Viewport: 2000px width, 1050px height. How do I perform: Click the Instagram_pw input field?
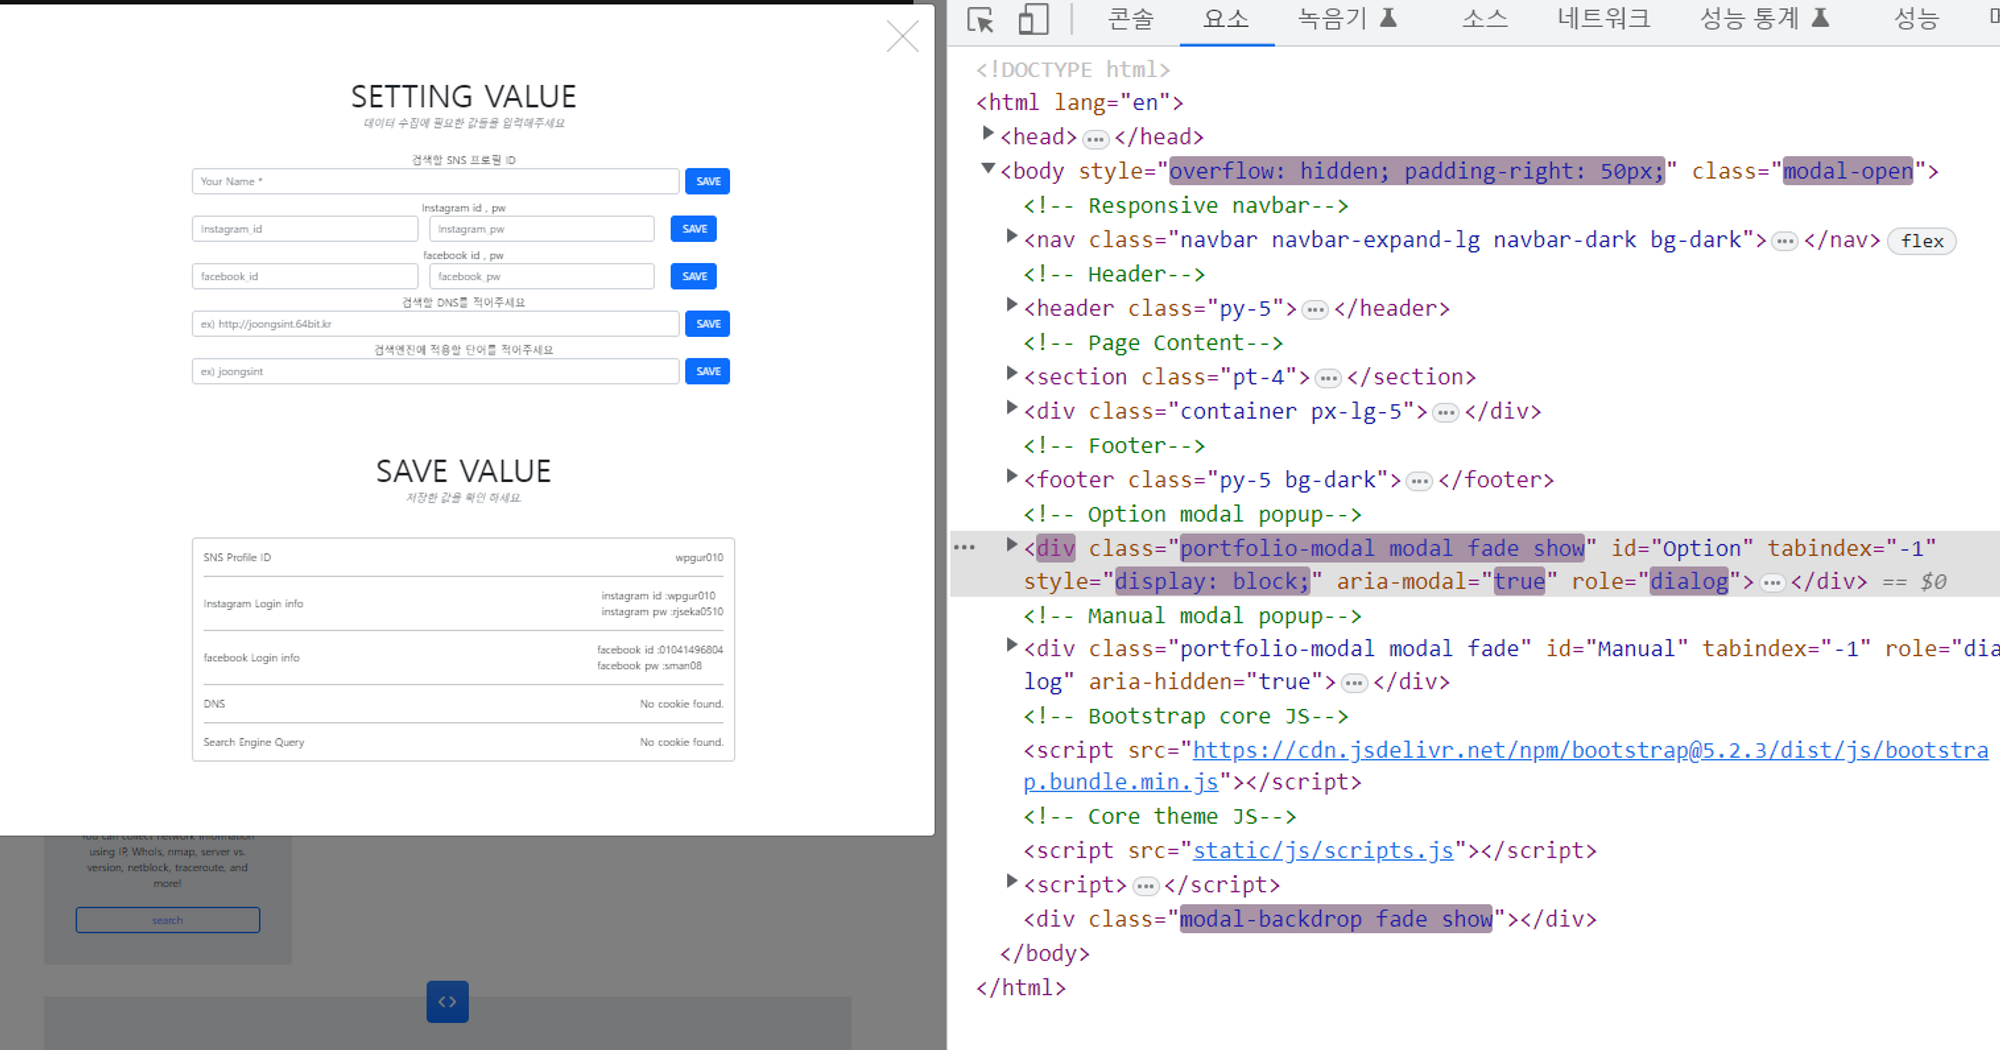tap(541, 229)
